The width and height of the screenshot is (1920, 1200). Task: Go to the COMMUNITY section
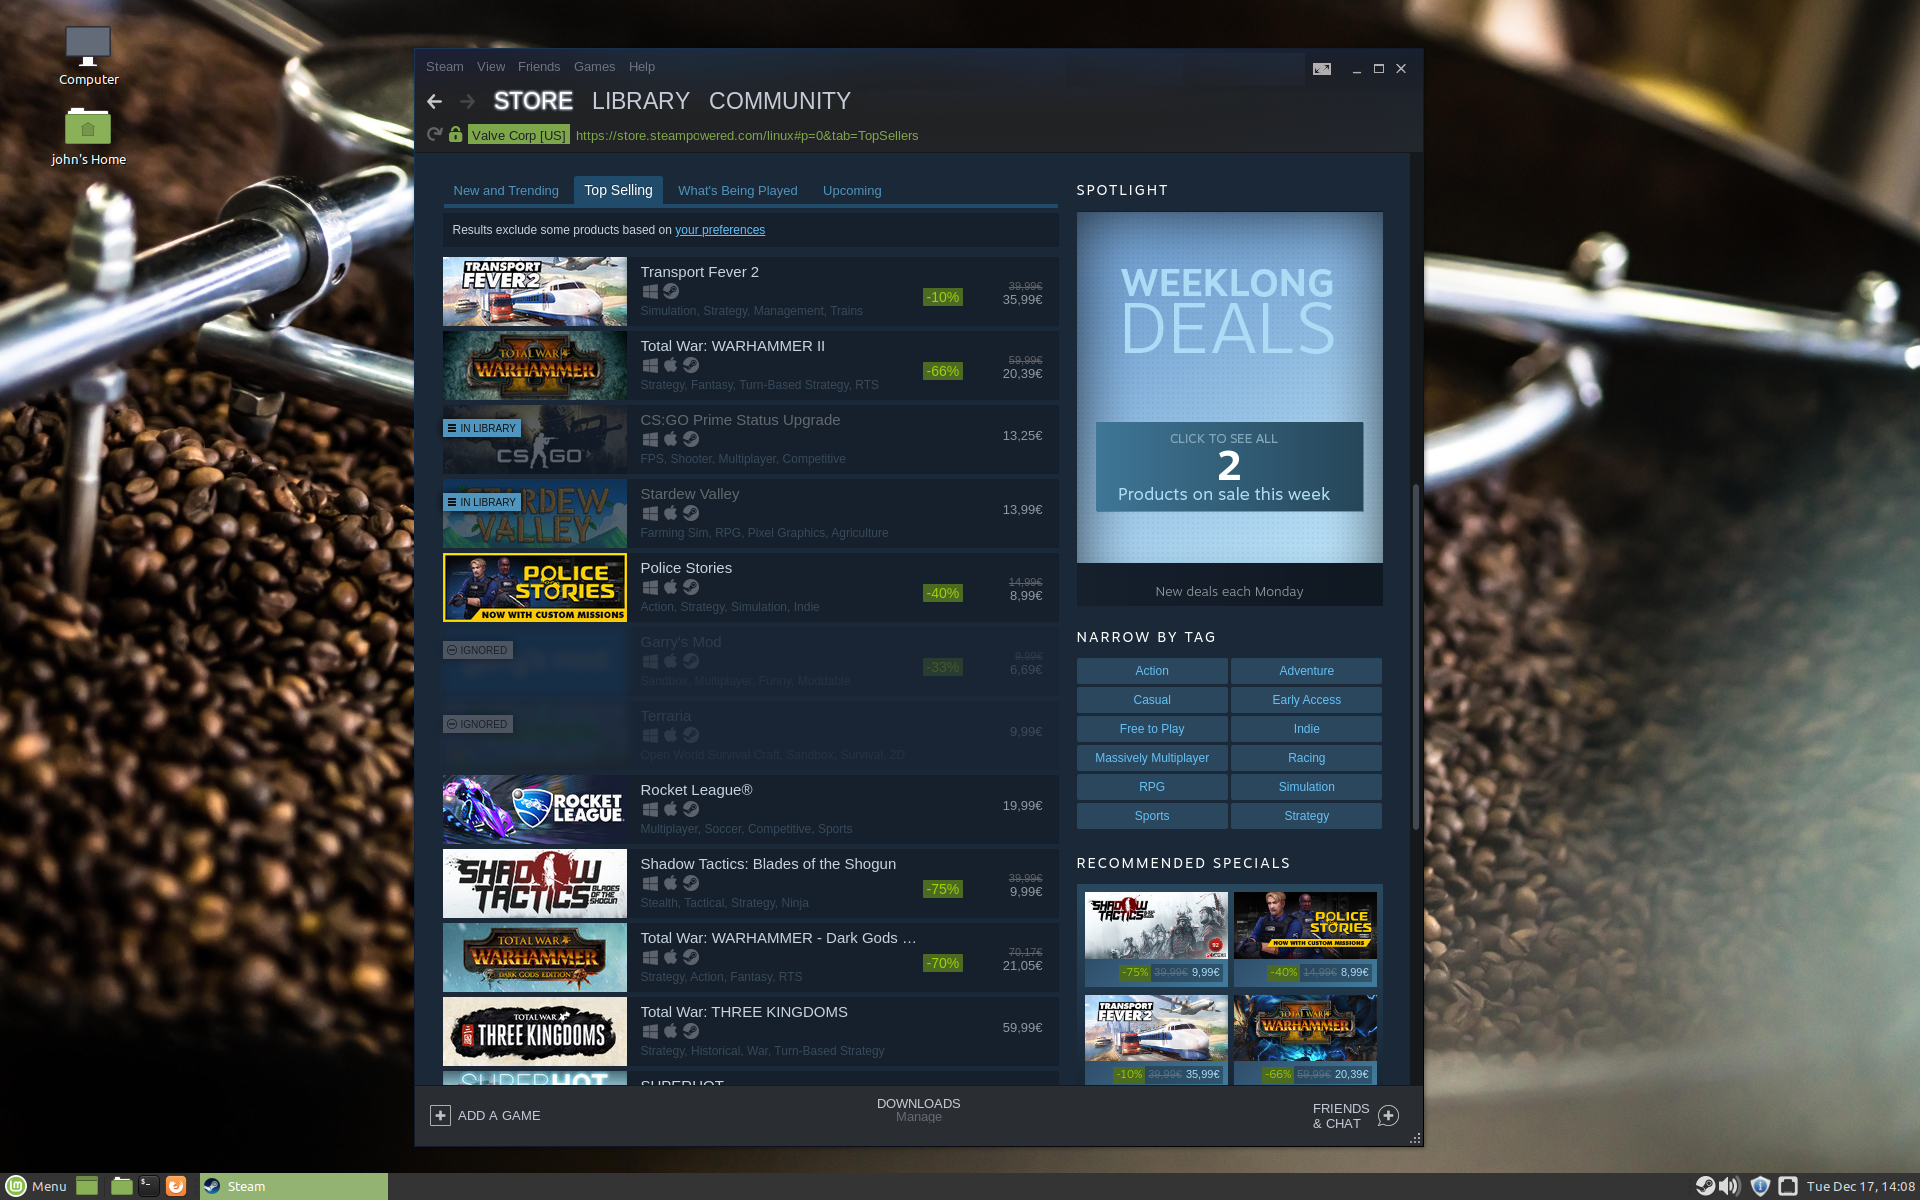click(780, 101)
